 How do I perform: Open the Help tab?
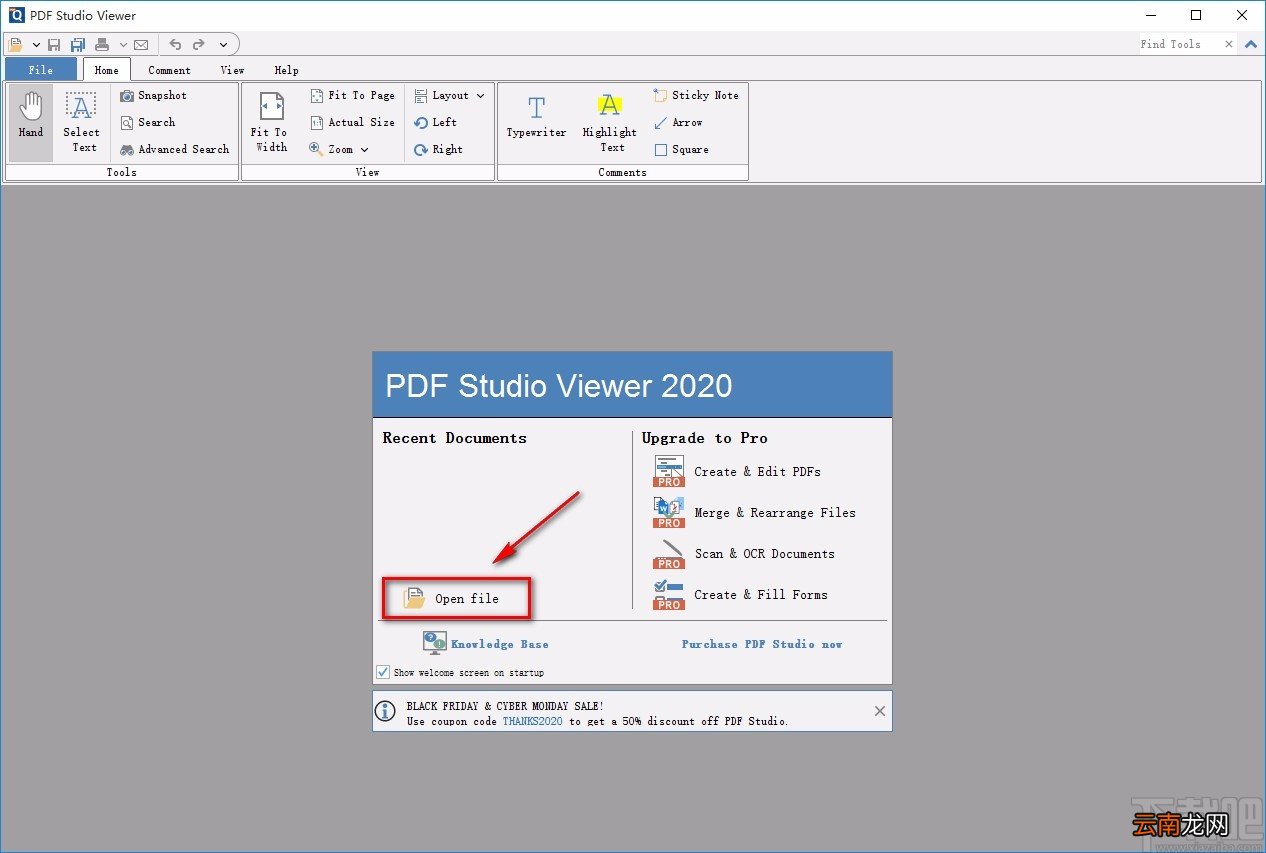point(286,70)
